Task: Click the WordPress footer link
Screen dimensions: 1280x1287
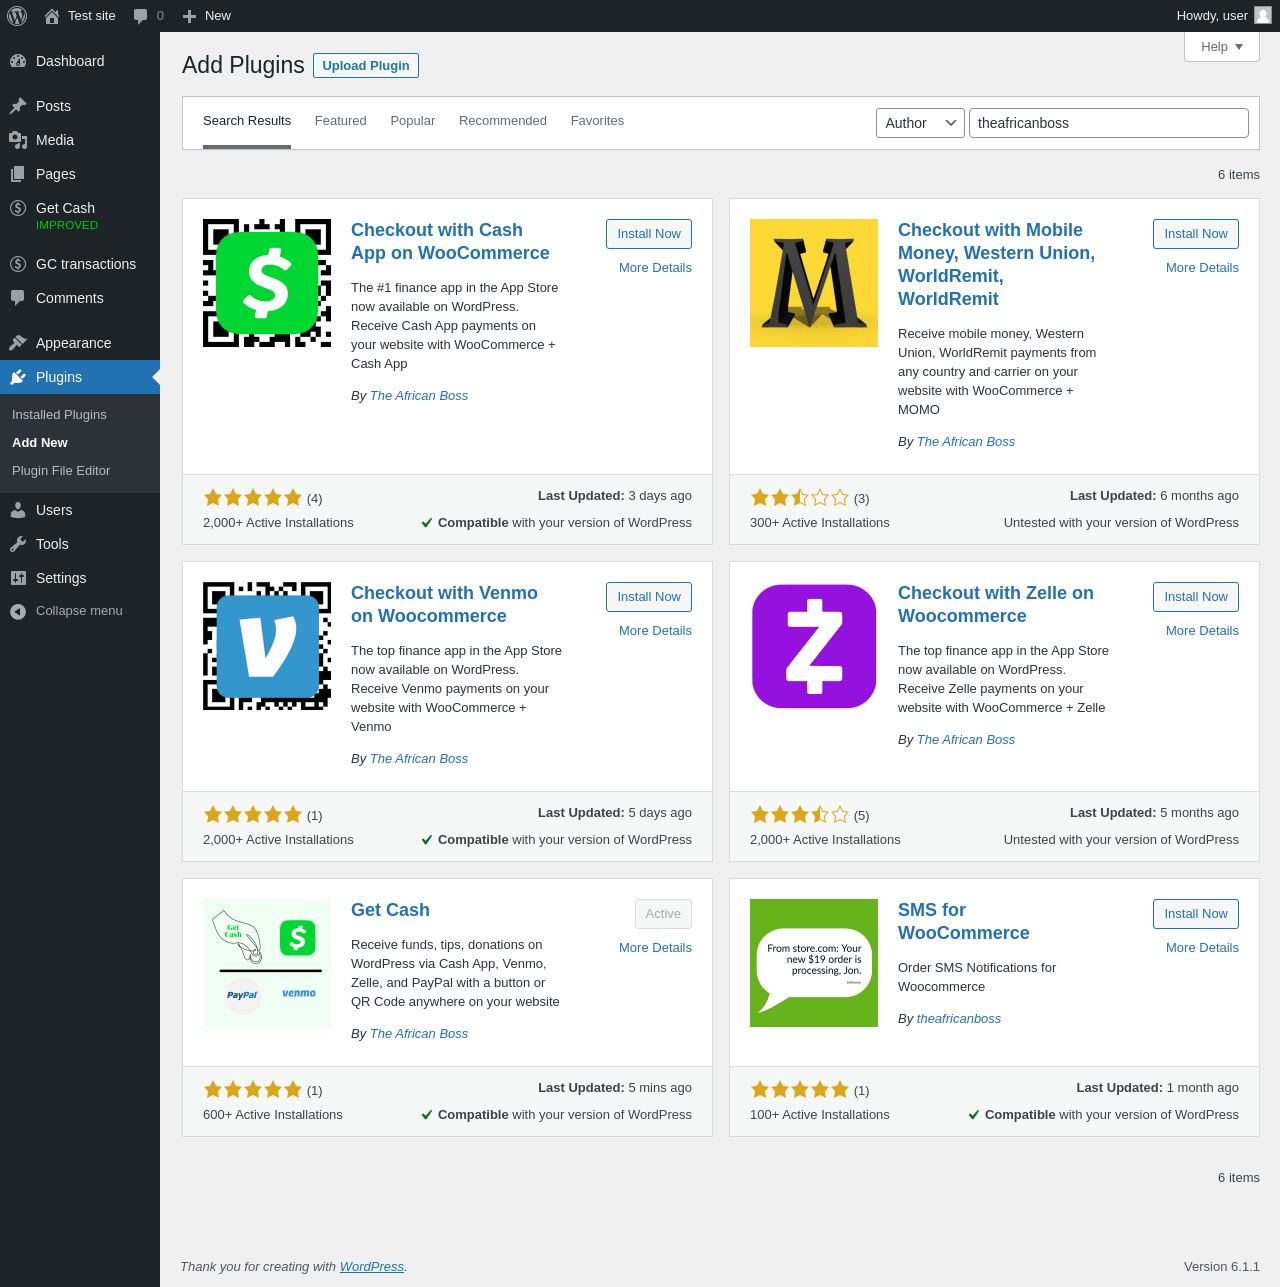Action: click(x=372, y=1267)
